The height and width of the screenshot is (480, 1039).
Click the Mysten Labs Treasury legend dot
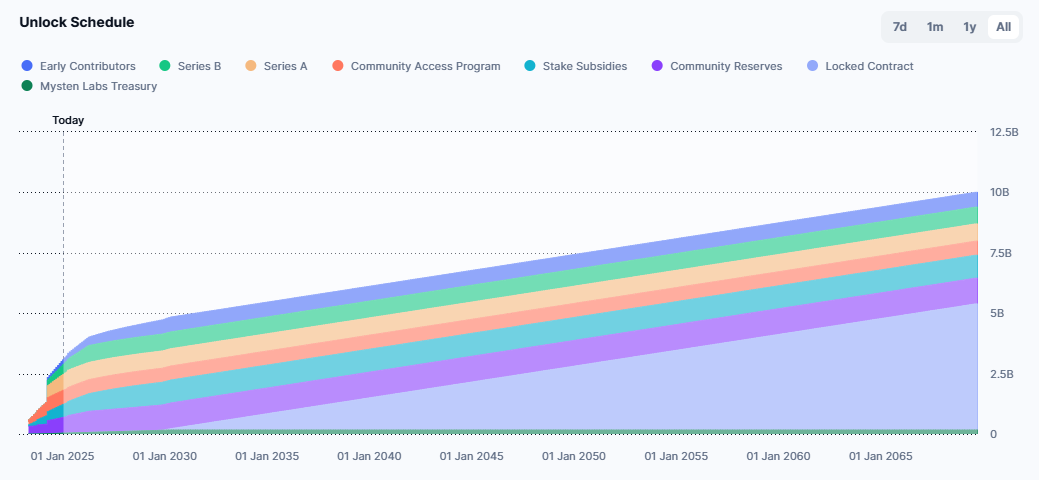27,86
